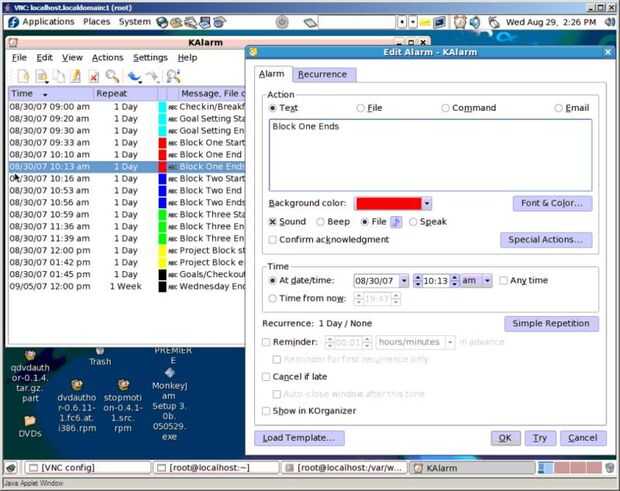Click the Load Template button
Screen dimensions: 620x491
[299, 438]
